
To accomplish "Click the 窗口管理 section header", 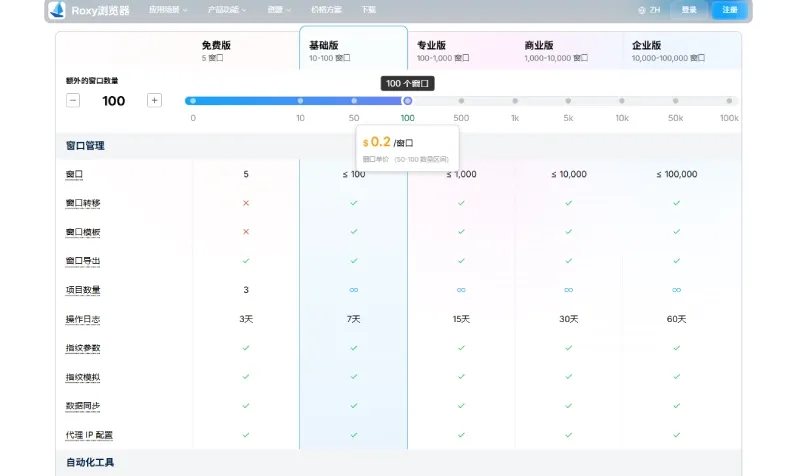I will click(85, 146).
